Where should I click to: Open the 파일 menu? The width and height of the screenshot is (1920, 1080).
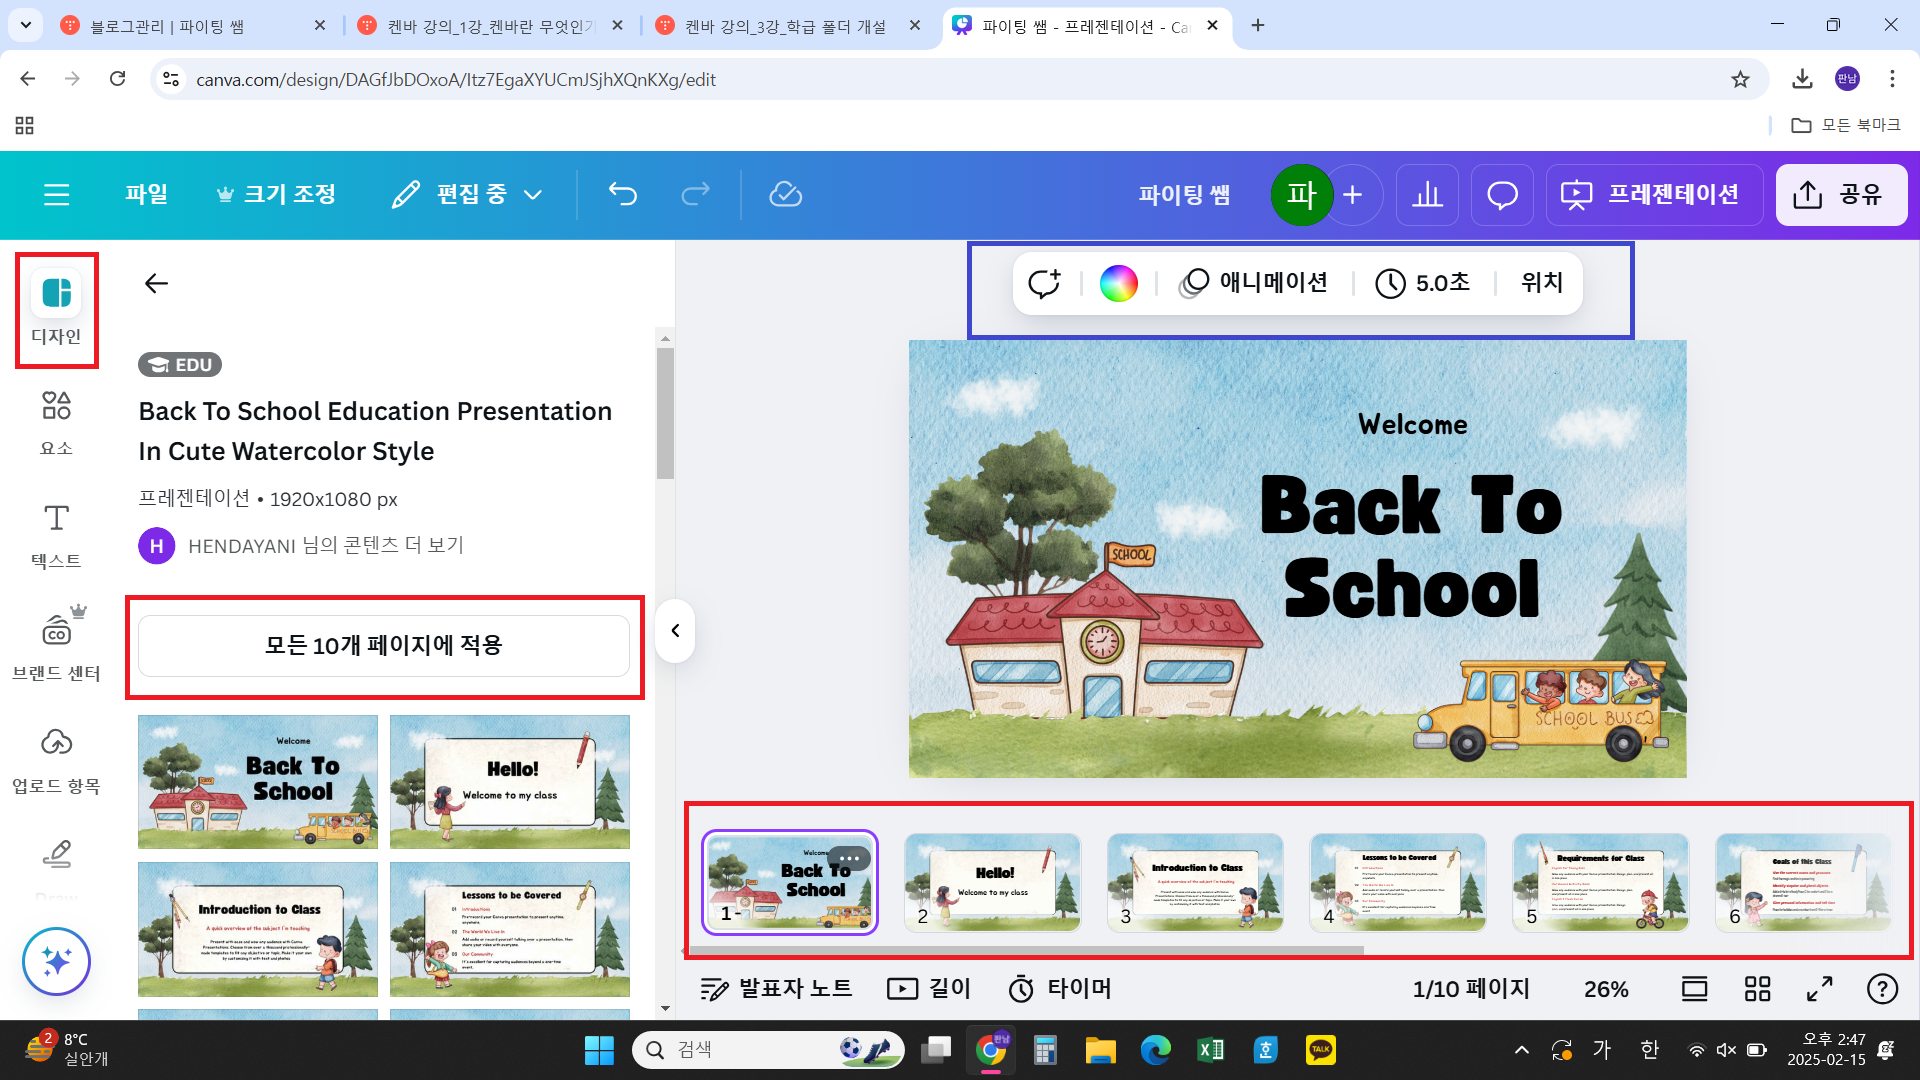coord(146,194)
